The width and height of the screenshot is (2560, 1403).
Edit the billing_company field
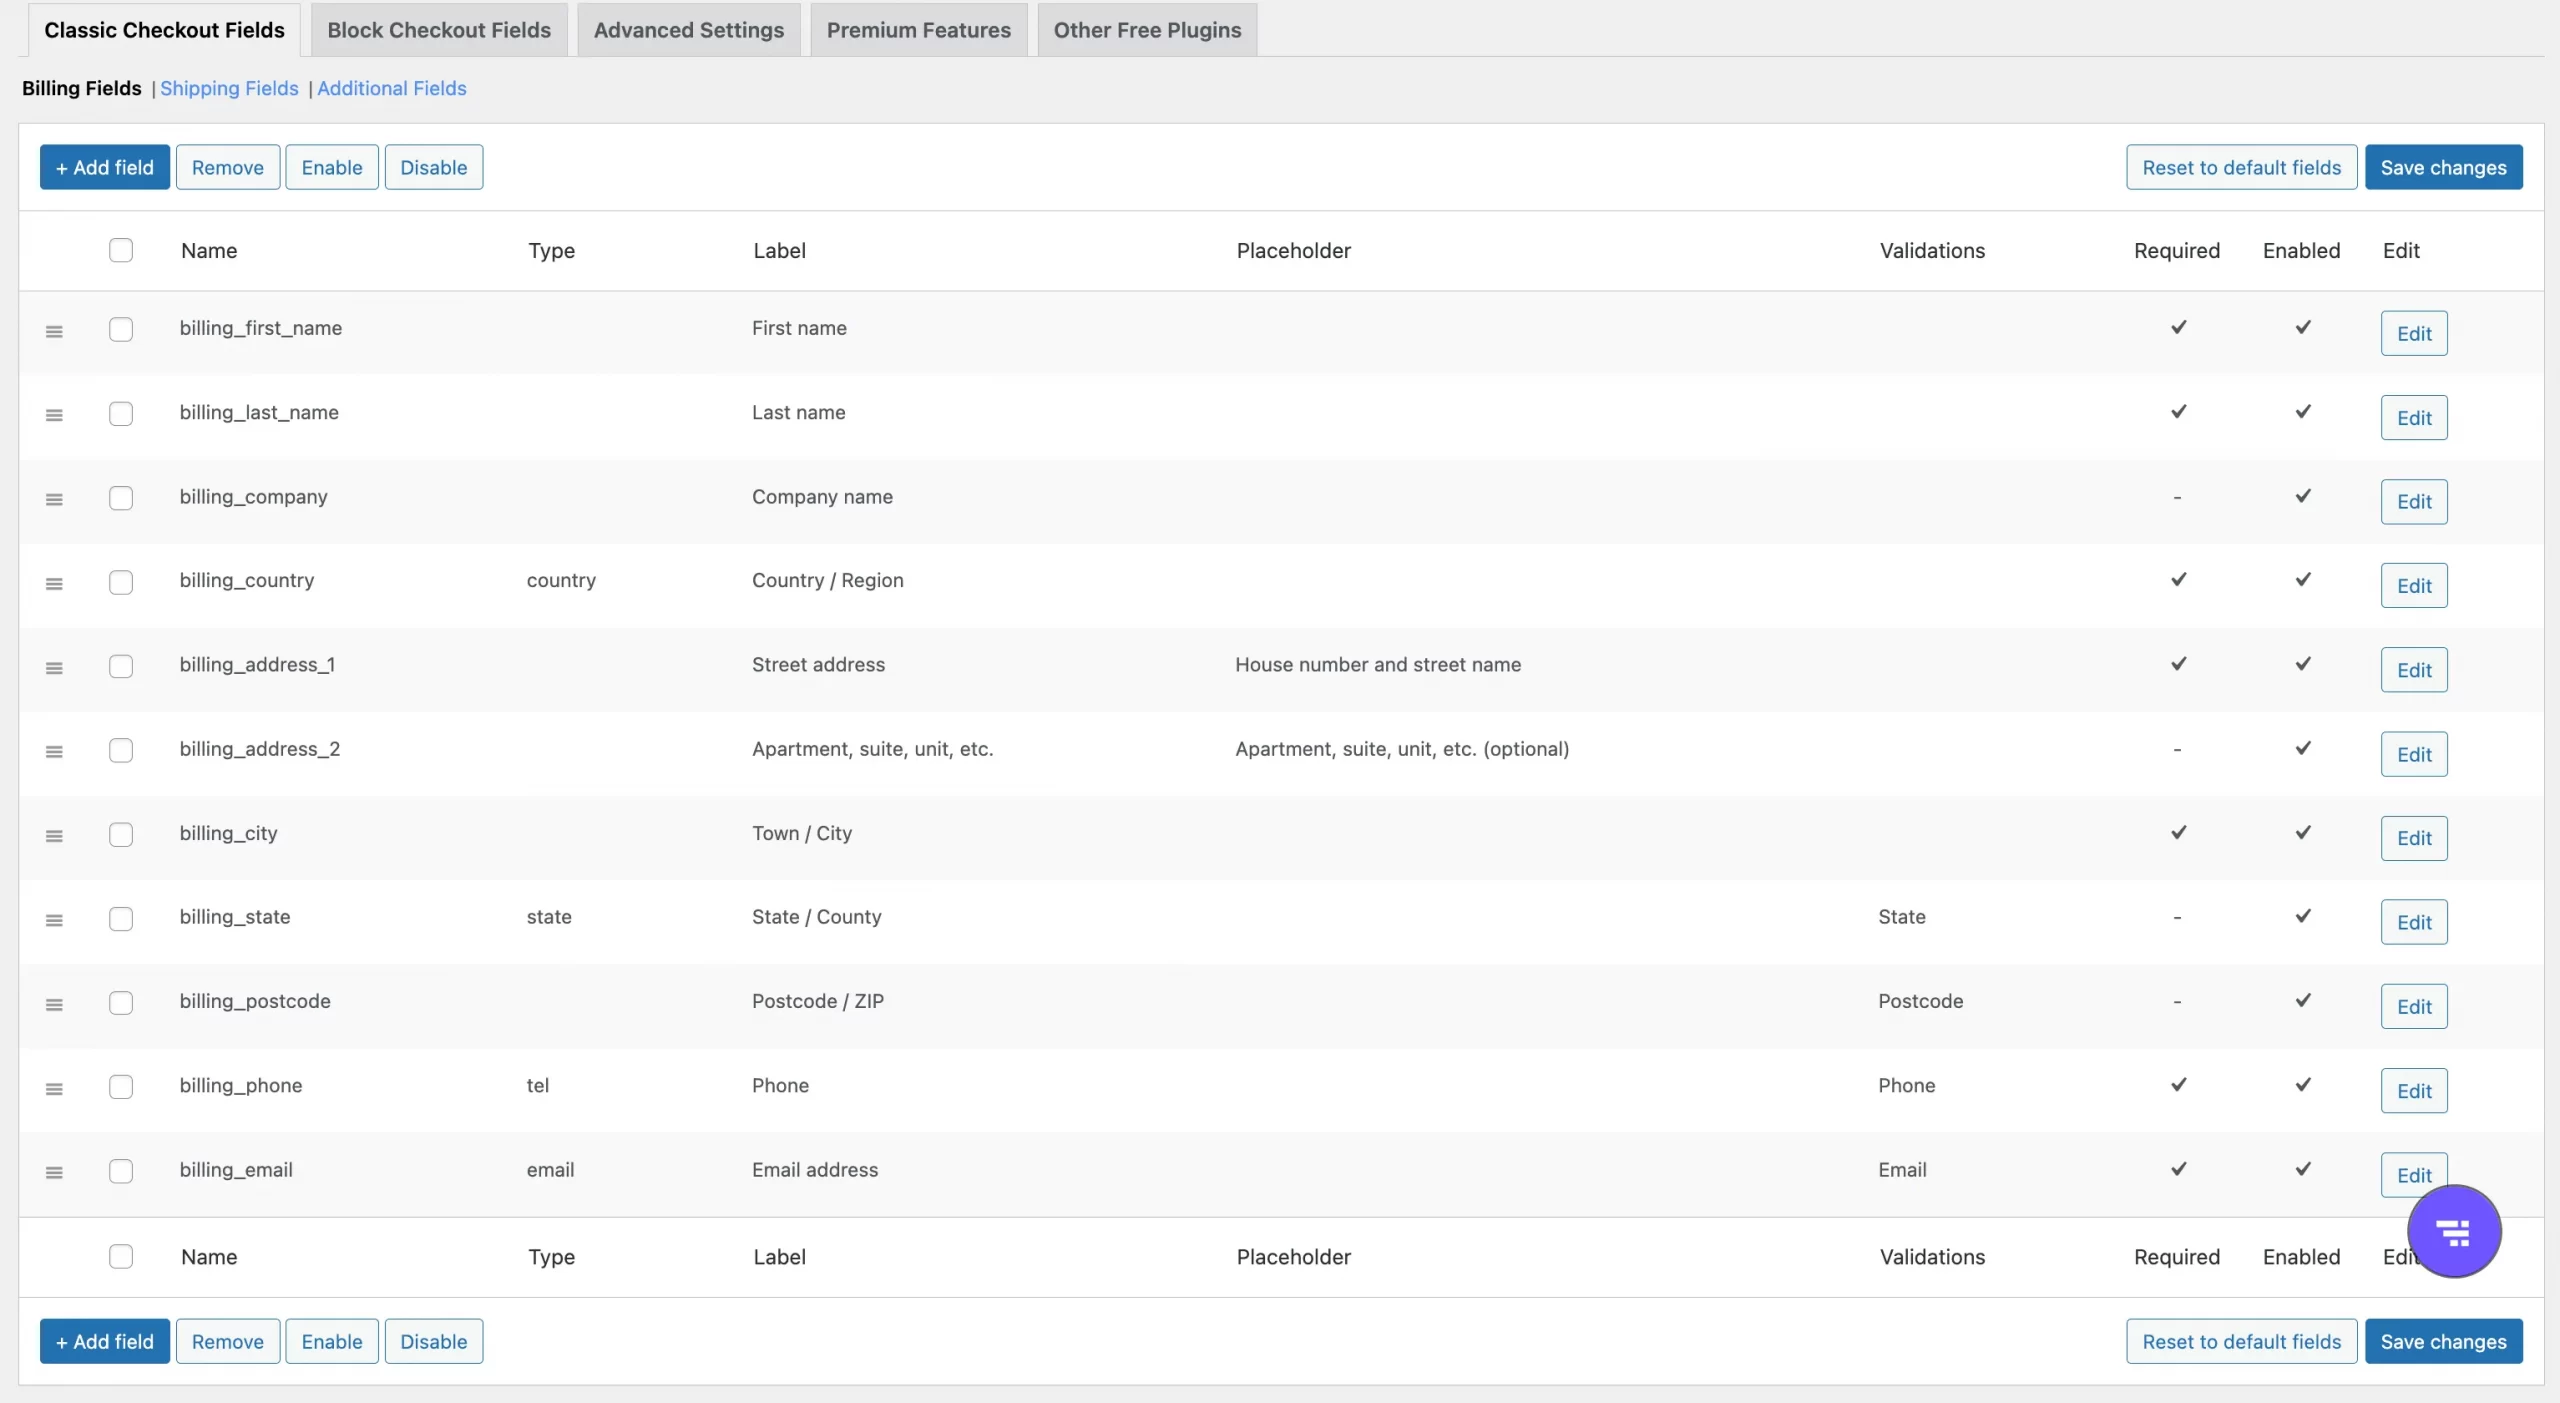click(x=2414, y=501)
